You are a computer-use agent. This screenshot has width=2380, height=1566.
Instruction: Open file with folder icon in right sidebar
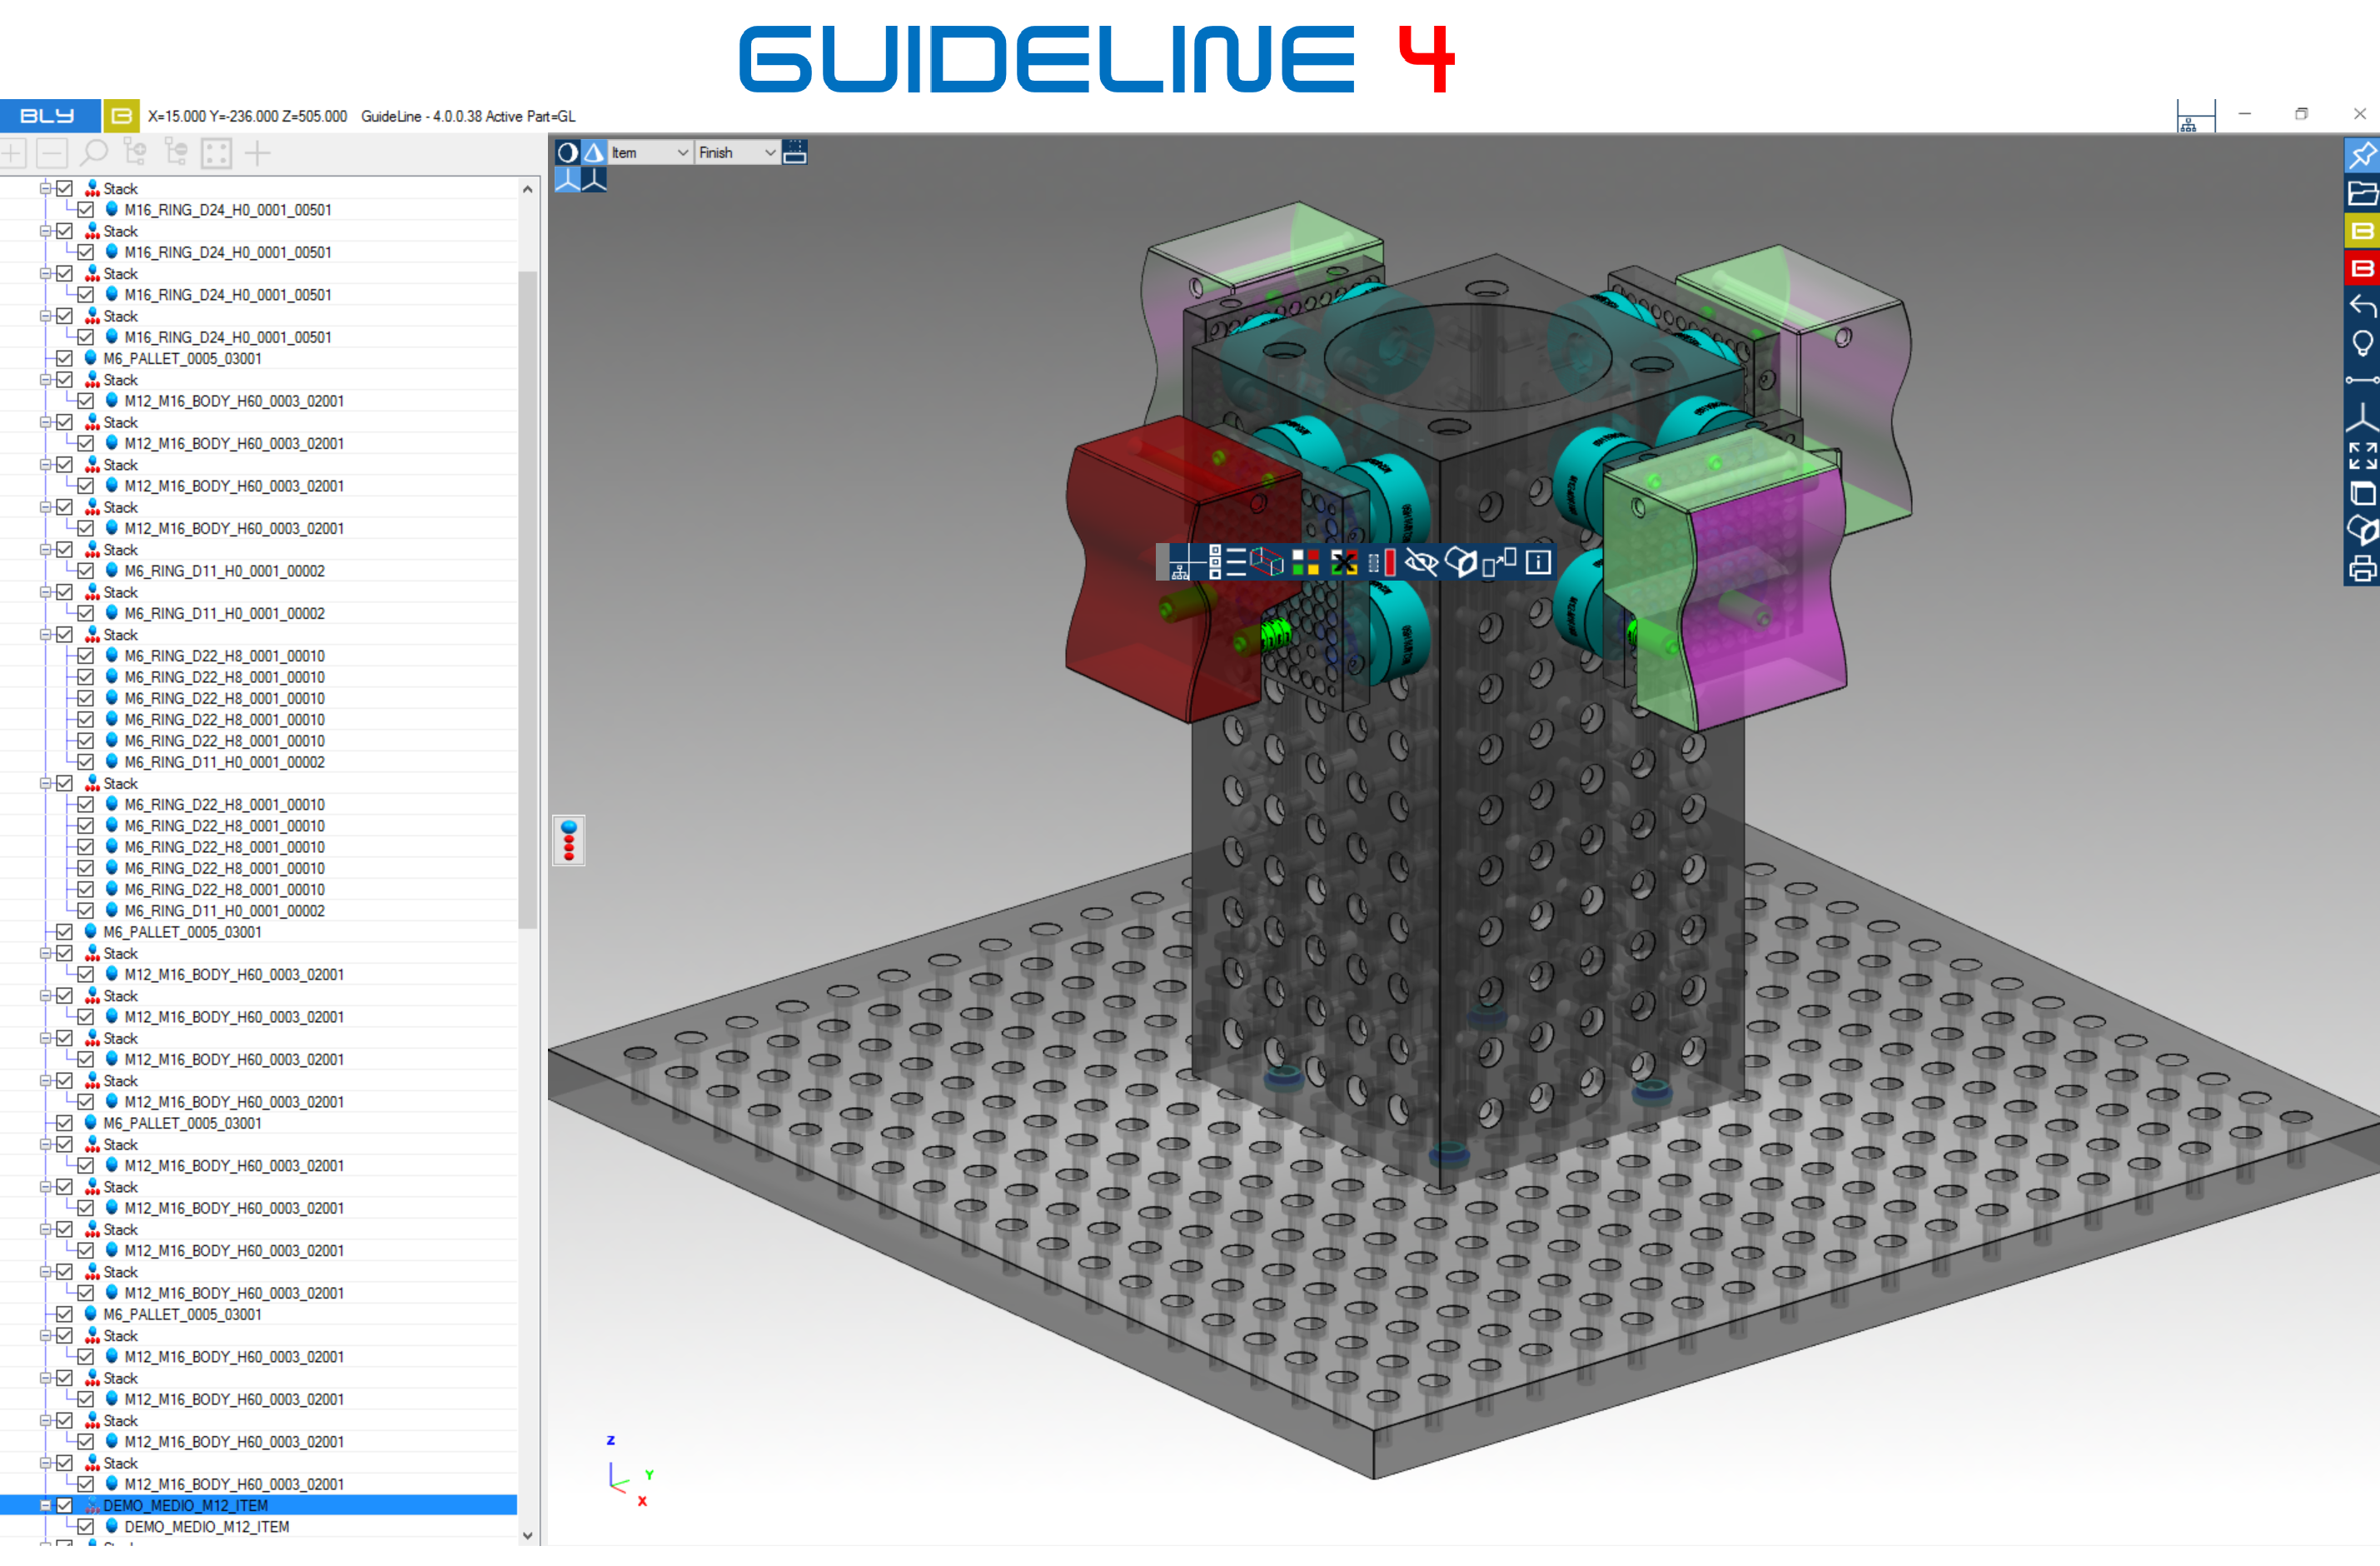coord(2362,193)
